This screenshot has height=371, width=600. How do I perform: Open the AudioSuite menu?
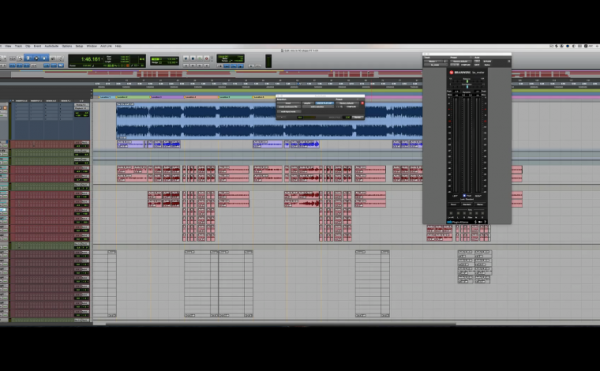pyautogui.click(x=52, y=46)
